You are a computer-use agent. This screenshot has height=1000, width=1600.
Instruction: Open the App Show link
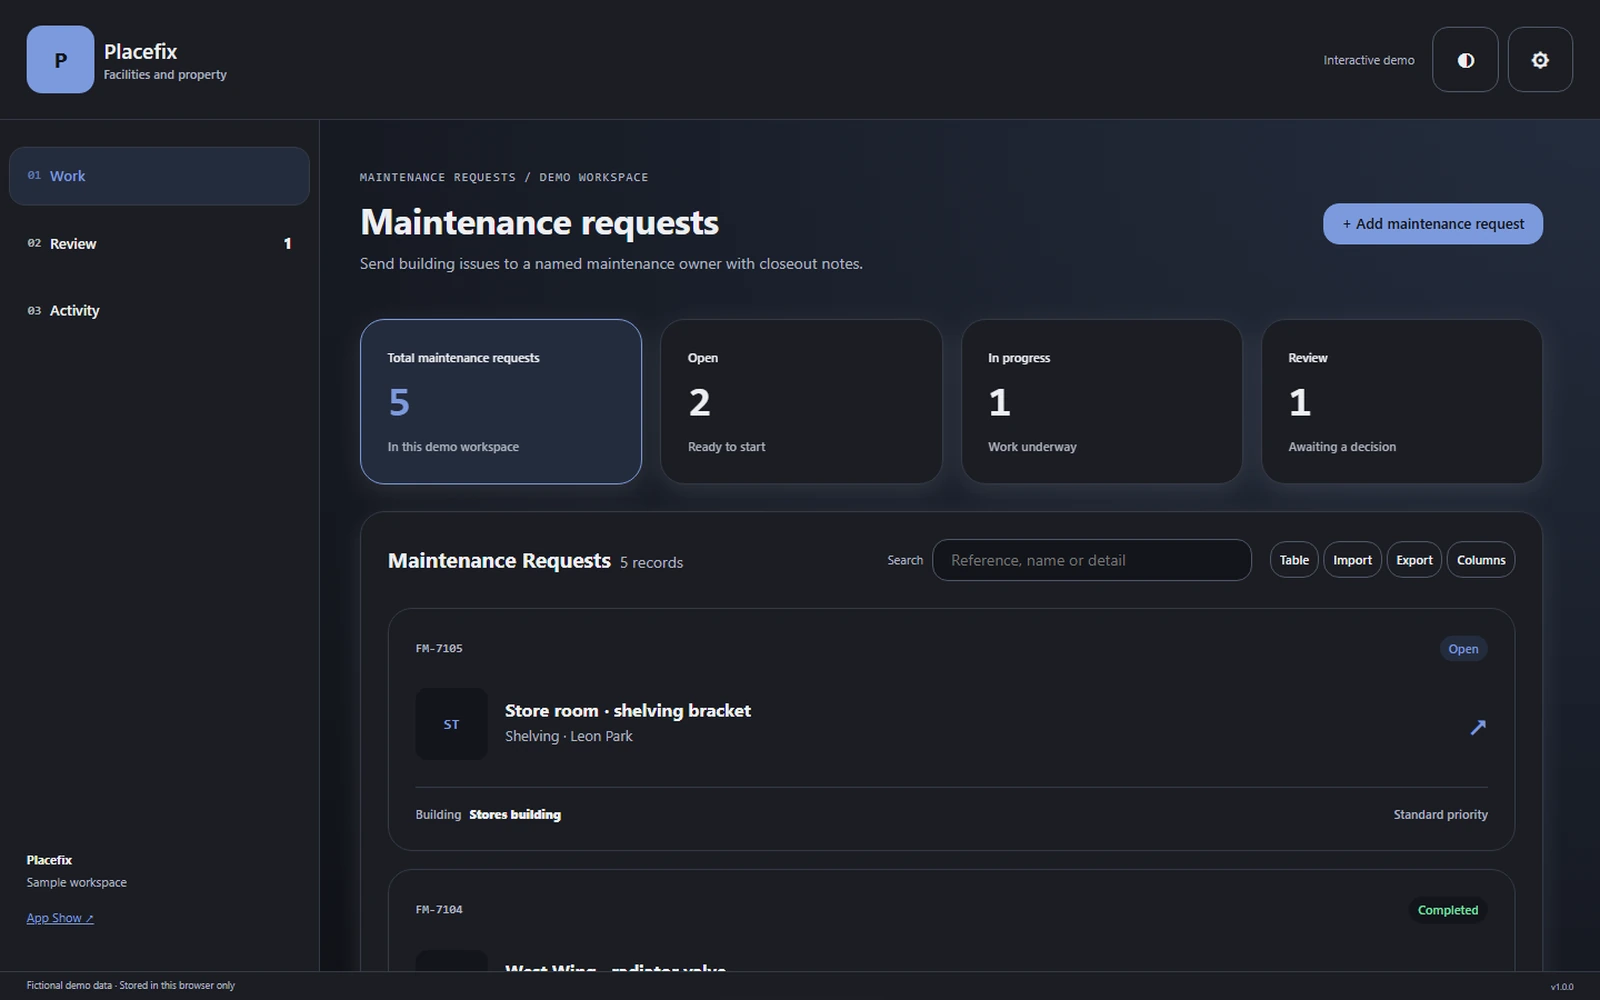[60, 918]
